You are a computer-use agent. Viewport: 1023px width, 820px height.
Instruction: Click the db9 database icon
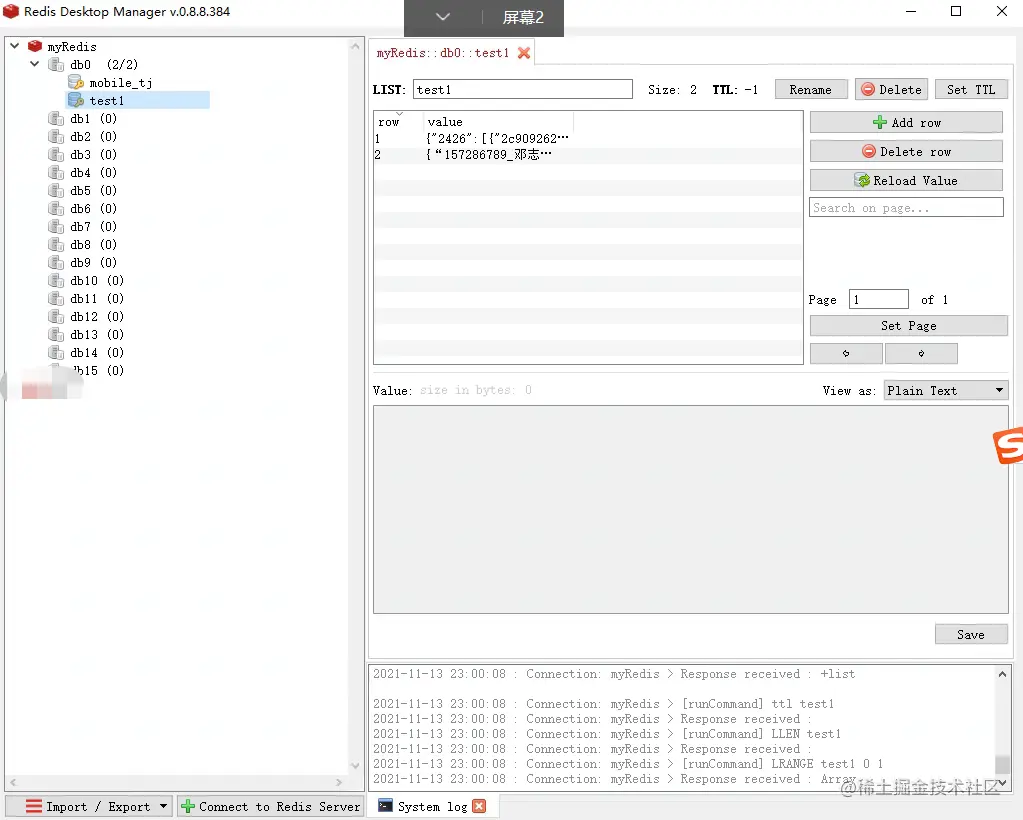56,262
